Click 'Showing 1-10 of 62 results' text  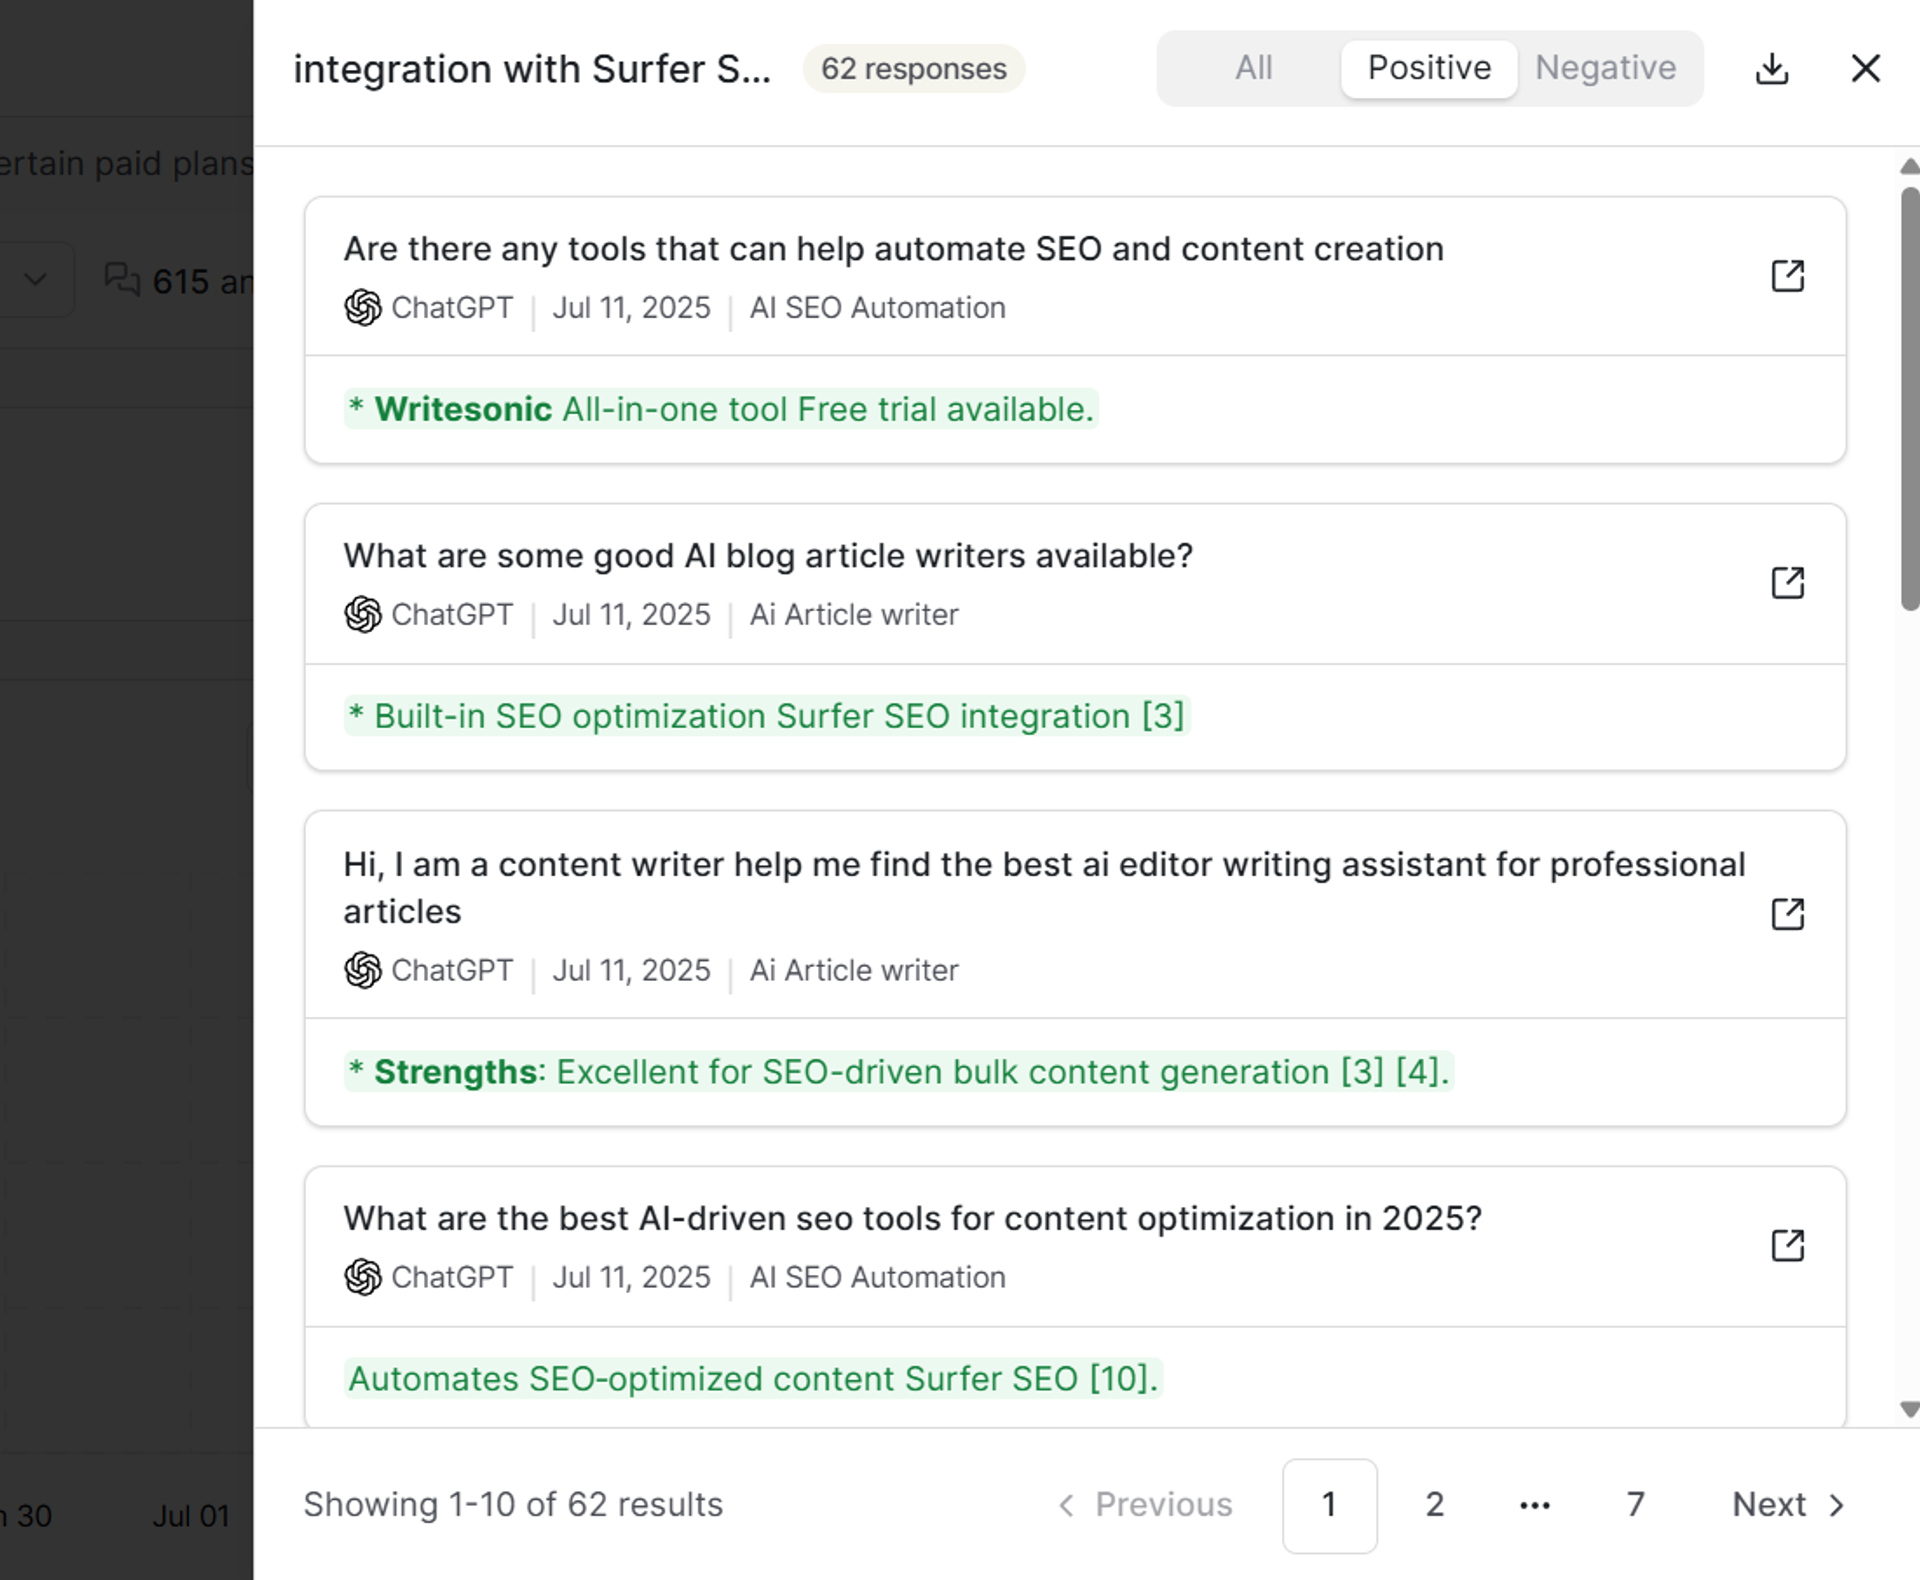tap(513, 1504)
